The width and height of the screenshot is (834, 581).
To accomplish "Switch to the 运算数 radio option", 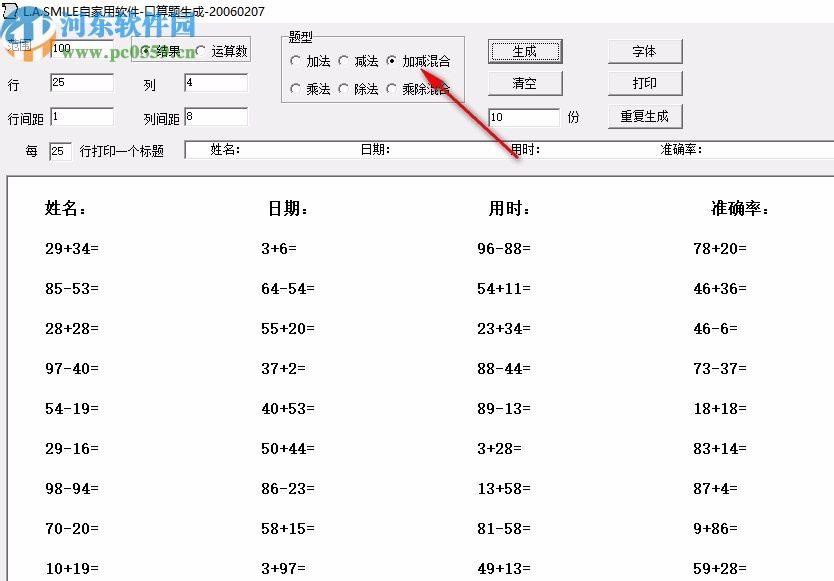I will tap(200, 49).
